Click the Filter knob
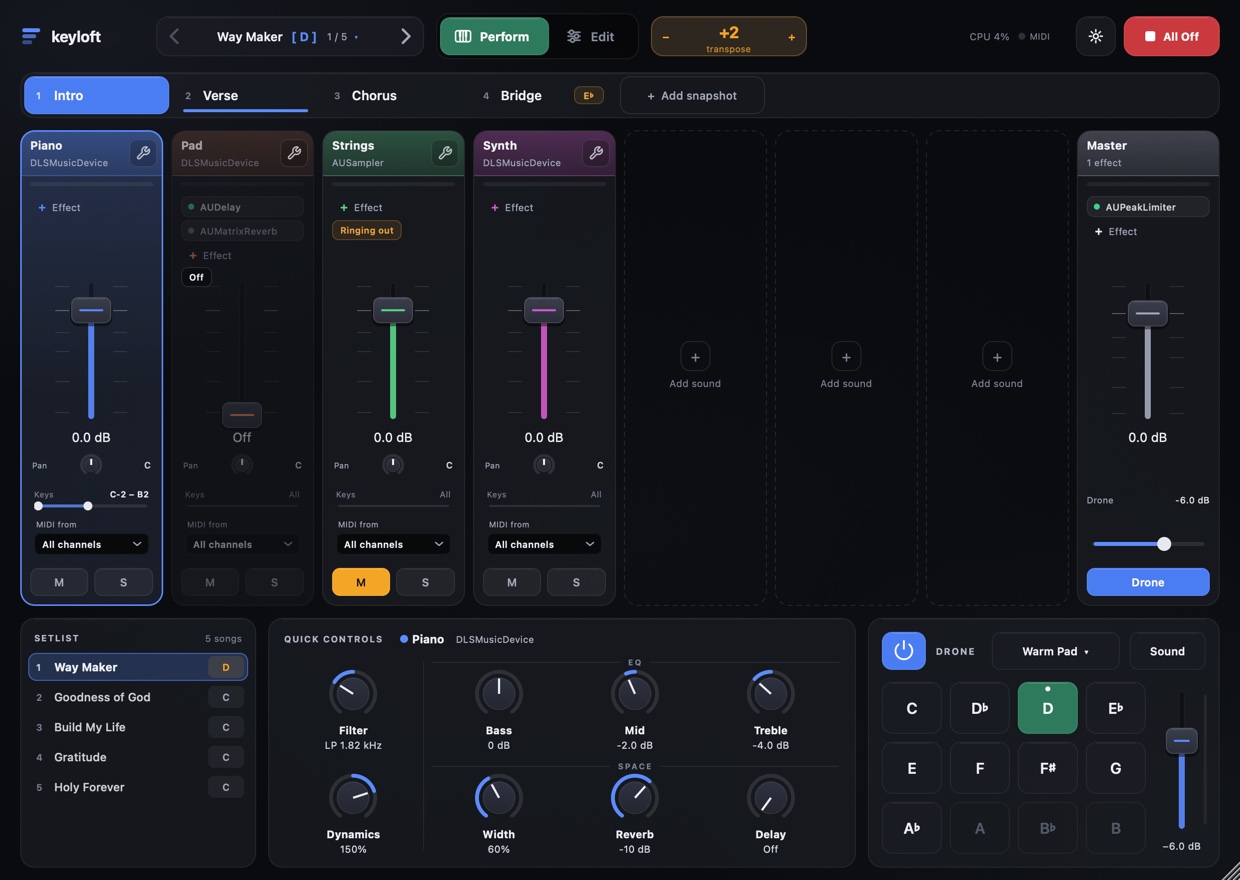The image size is (1240, 880). (x=353, y=693)
